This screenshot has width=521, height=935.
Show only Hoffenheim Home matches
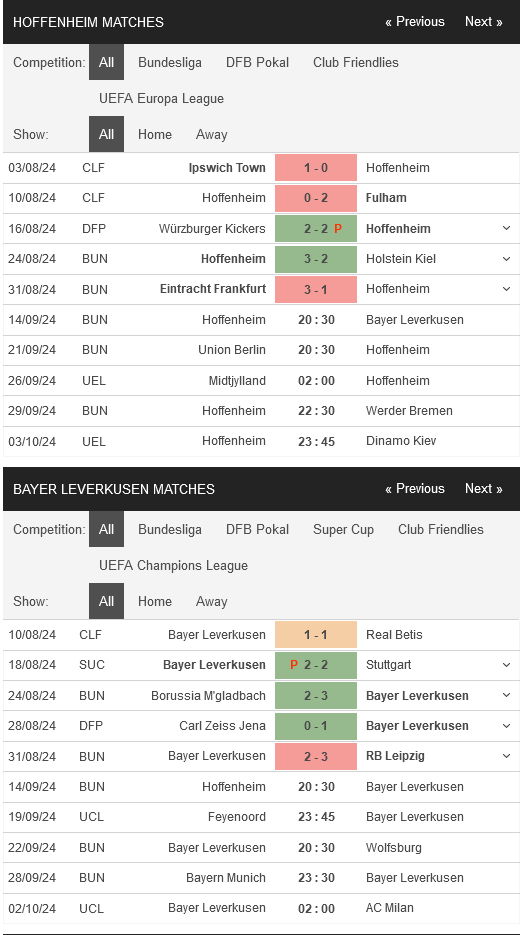coord(155,135)
